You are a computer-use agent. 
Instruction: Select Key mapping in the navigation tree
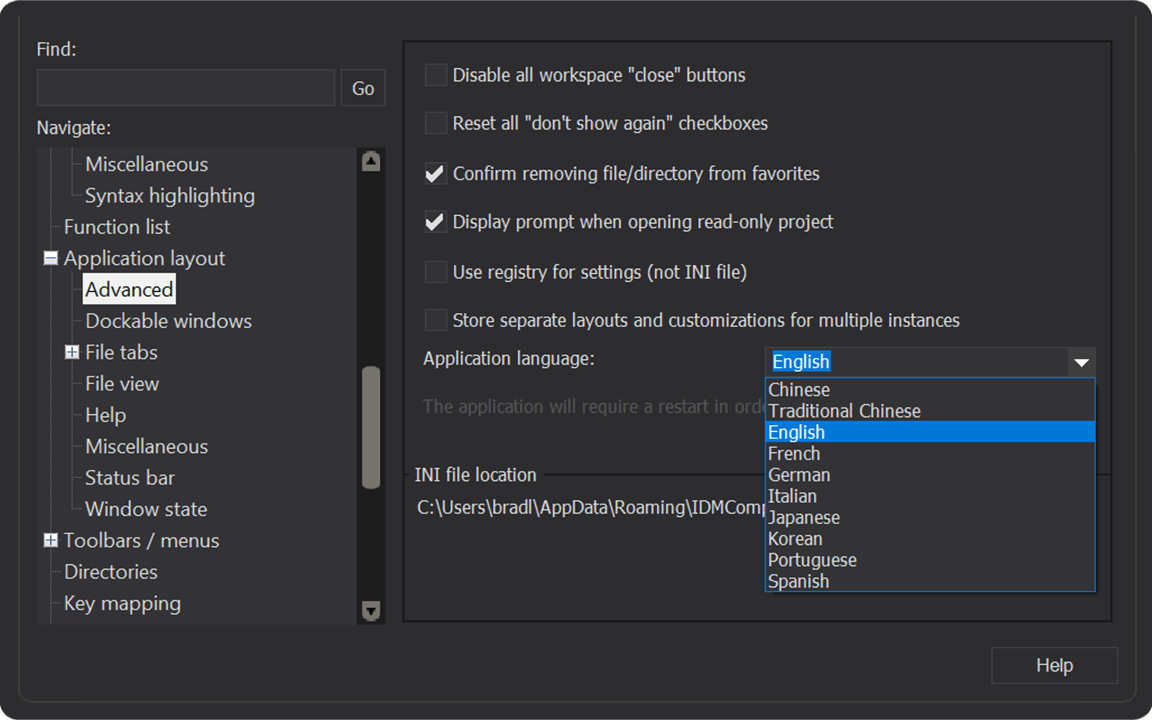click(122, 603)
